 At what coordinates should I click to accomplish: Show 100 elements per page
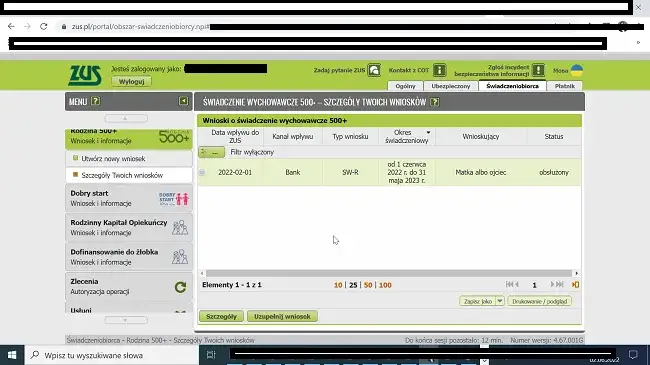click(385, 285)
